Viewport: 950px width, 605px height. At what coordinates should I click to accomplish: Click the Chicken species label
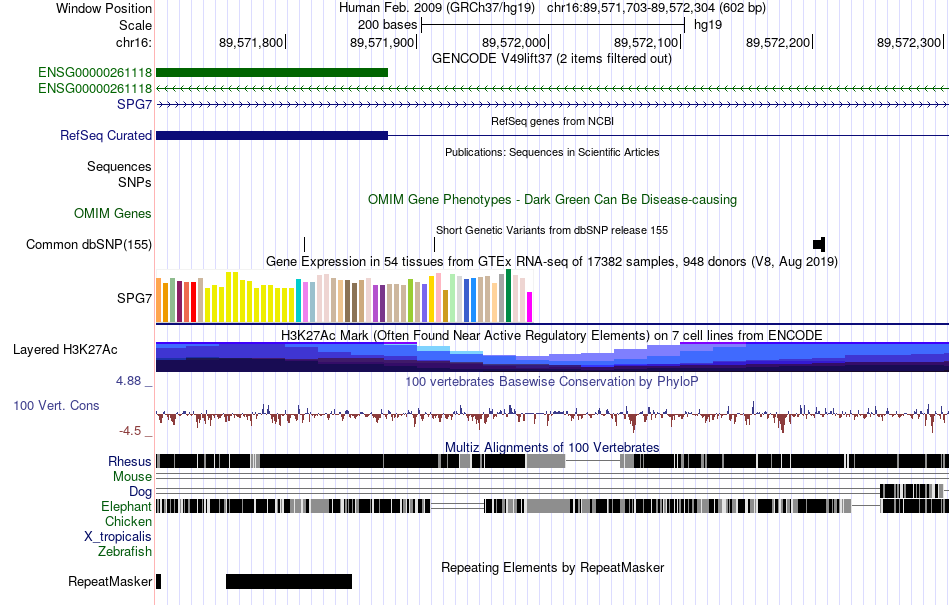(128, 521)
